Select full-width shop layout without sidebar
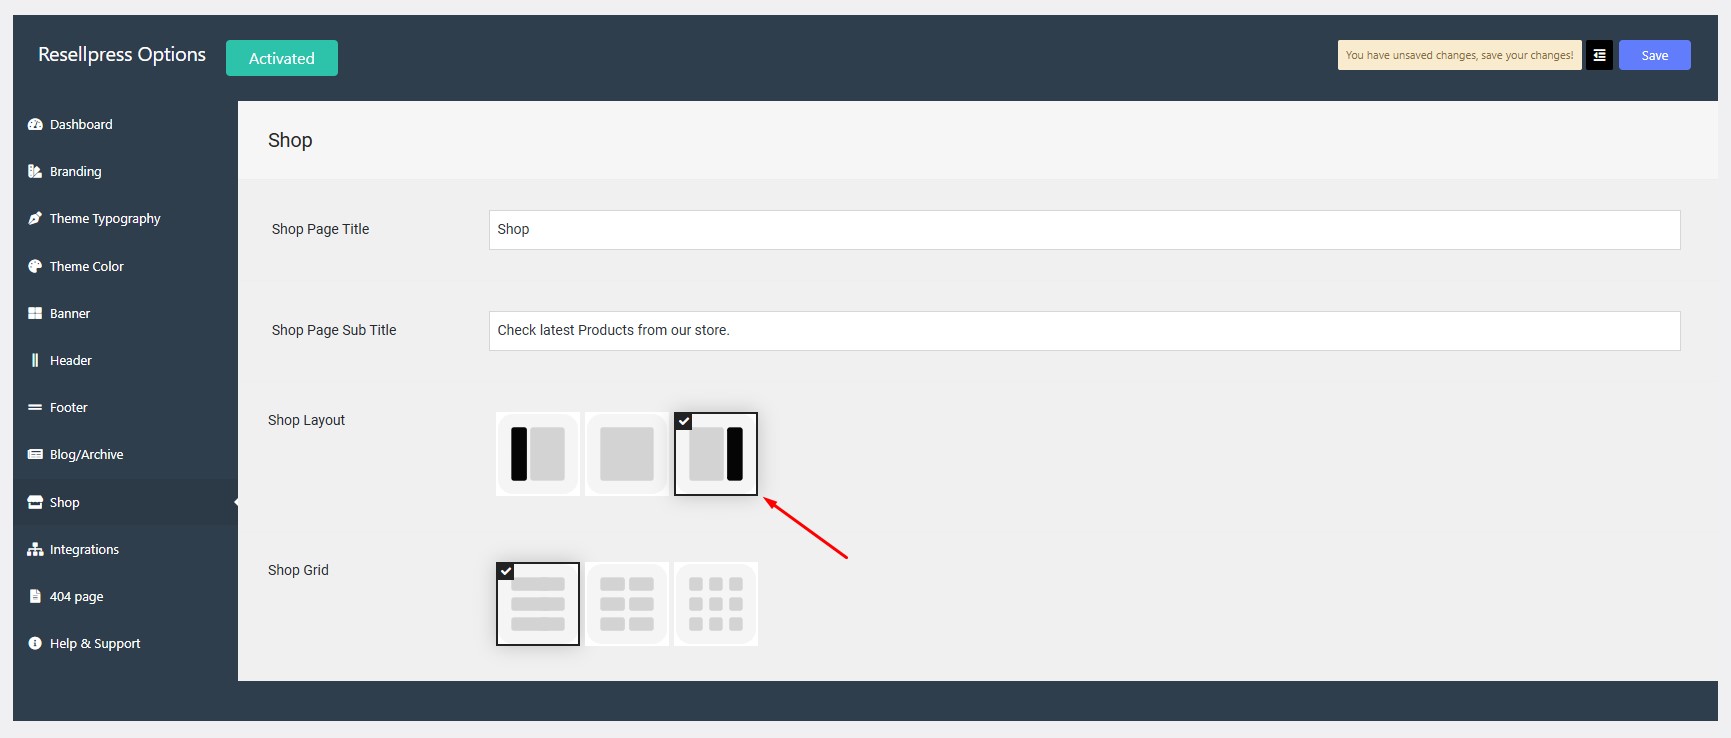Viewport: 1731px width, 738px height. 627,454
